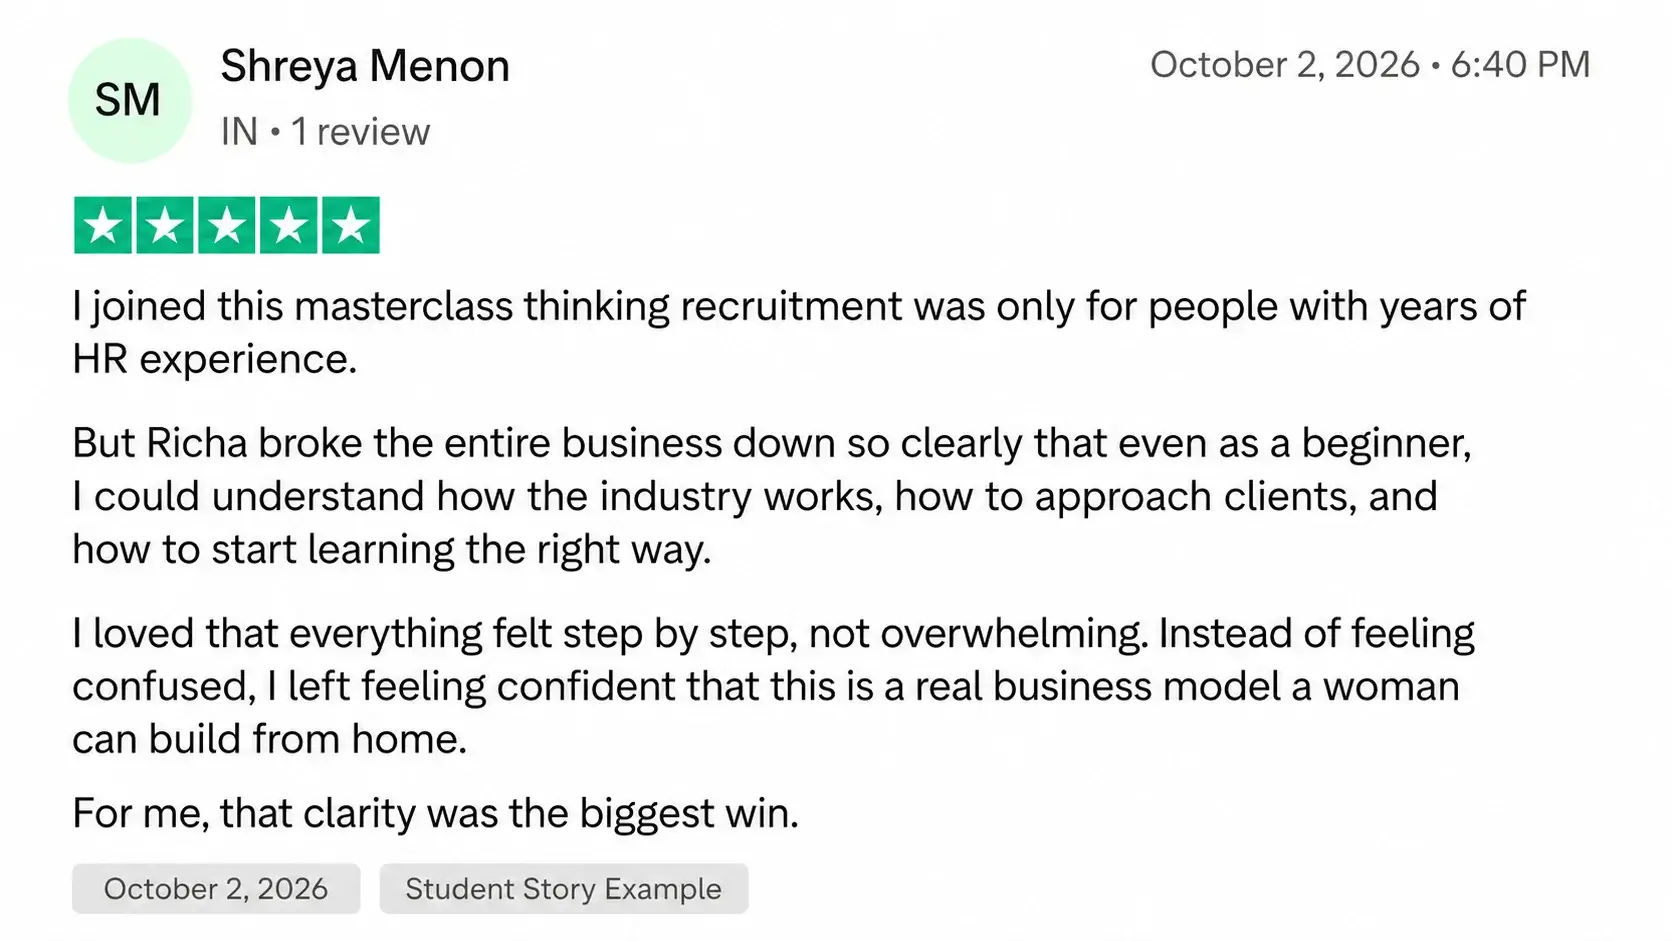Click the paragraph starting 'I joined this masterclass'
The width and height of the screenshot is (1672, 941).
pos(799,332)
